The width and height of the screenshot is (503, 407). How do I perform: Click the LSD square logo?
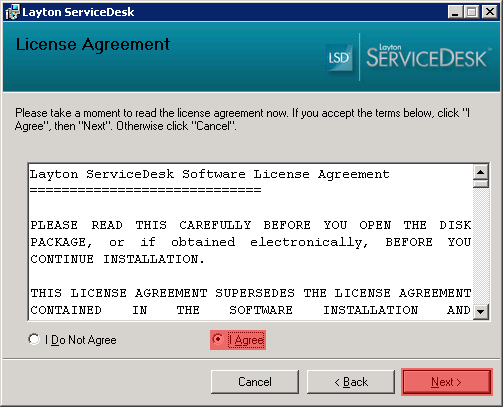coord(339,58)
